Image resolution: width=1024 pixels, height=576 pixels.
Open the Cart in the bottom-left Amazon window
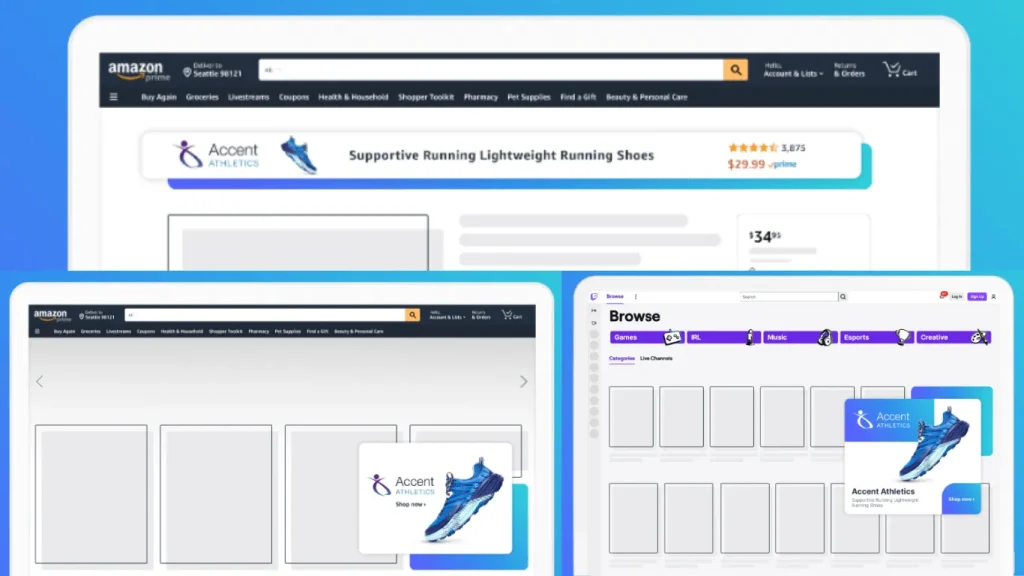click(x=512, y=315)
